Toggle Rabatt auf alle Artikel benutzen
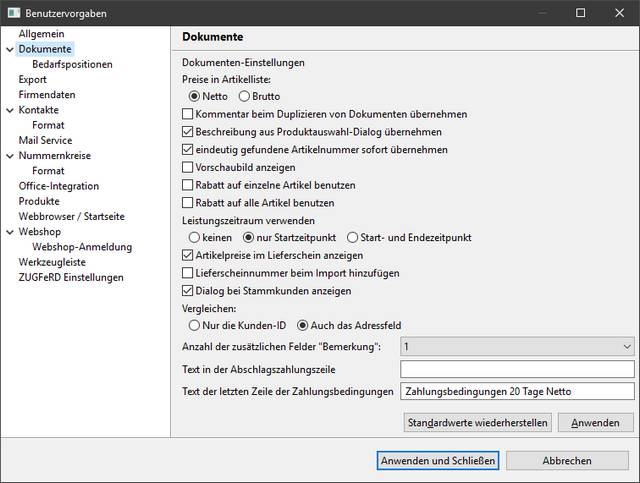Screen dimensions: 640x483 (188, 204)
